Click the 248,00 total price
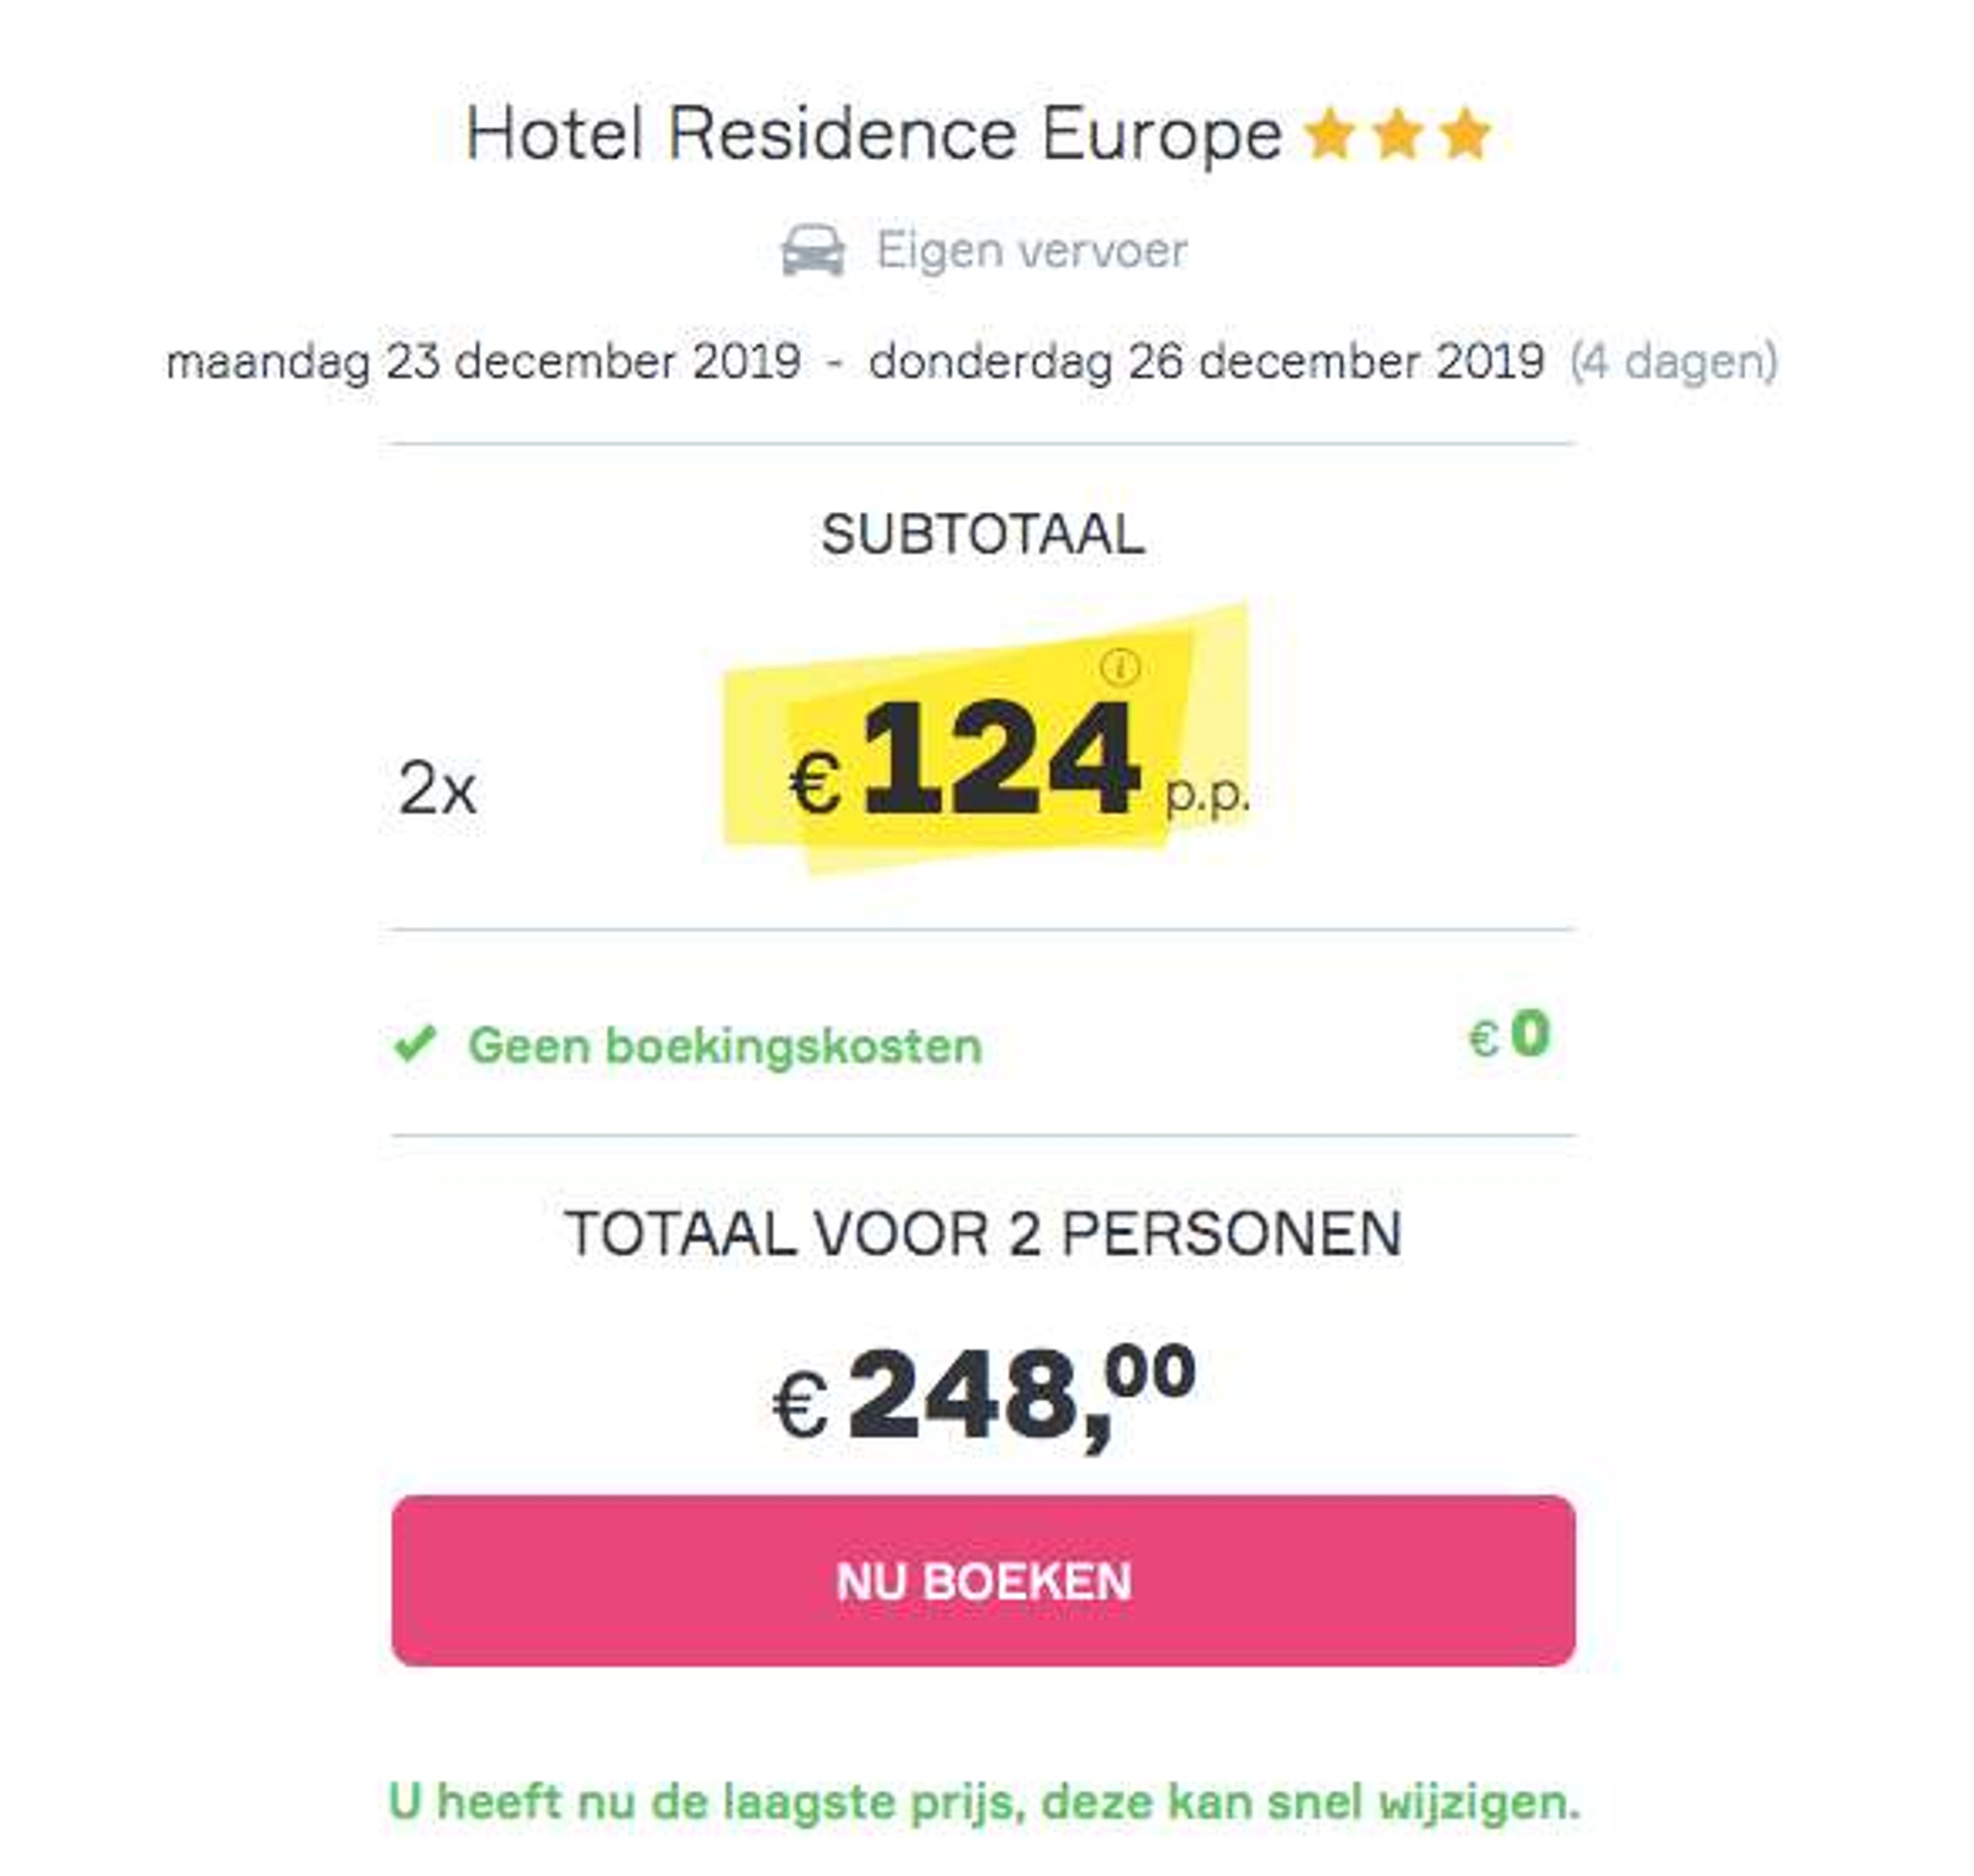The width and height of the screenshot is (1974, 1876). click(x=1022, y=1396)
